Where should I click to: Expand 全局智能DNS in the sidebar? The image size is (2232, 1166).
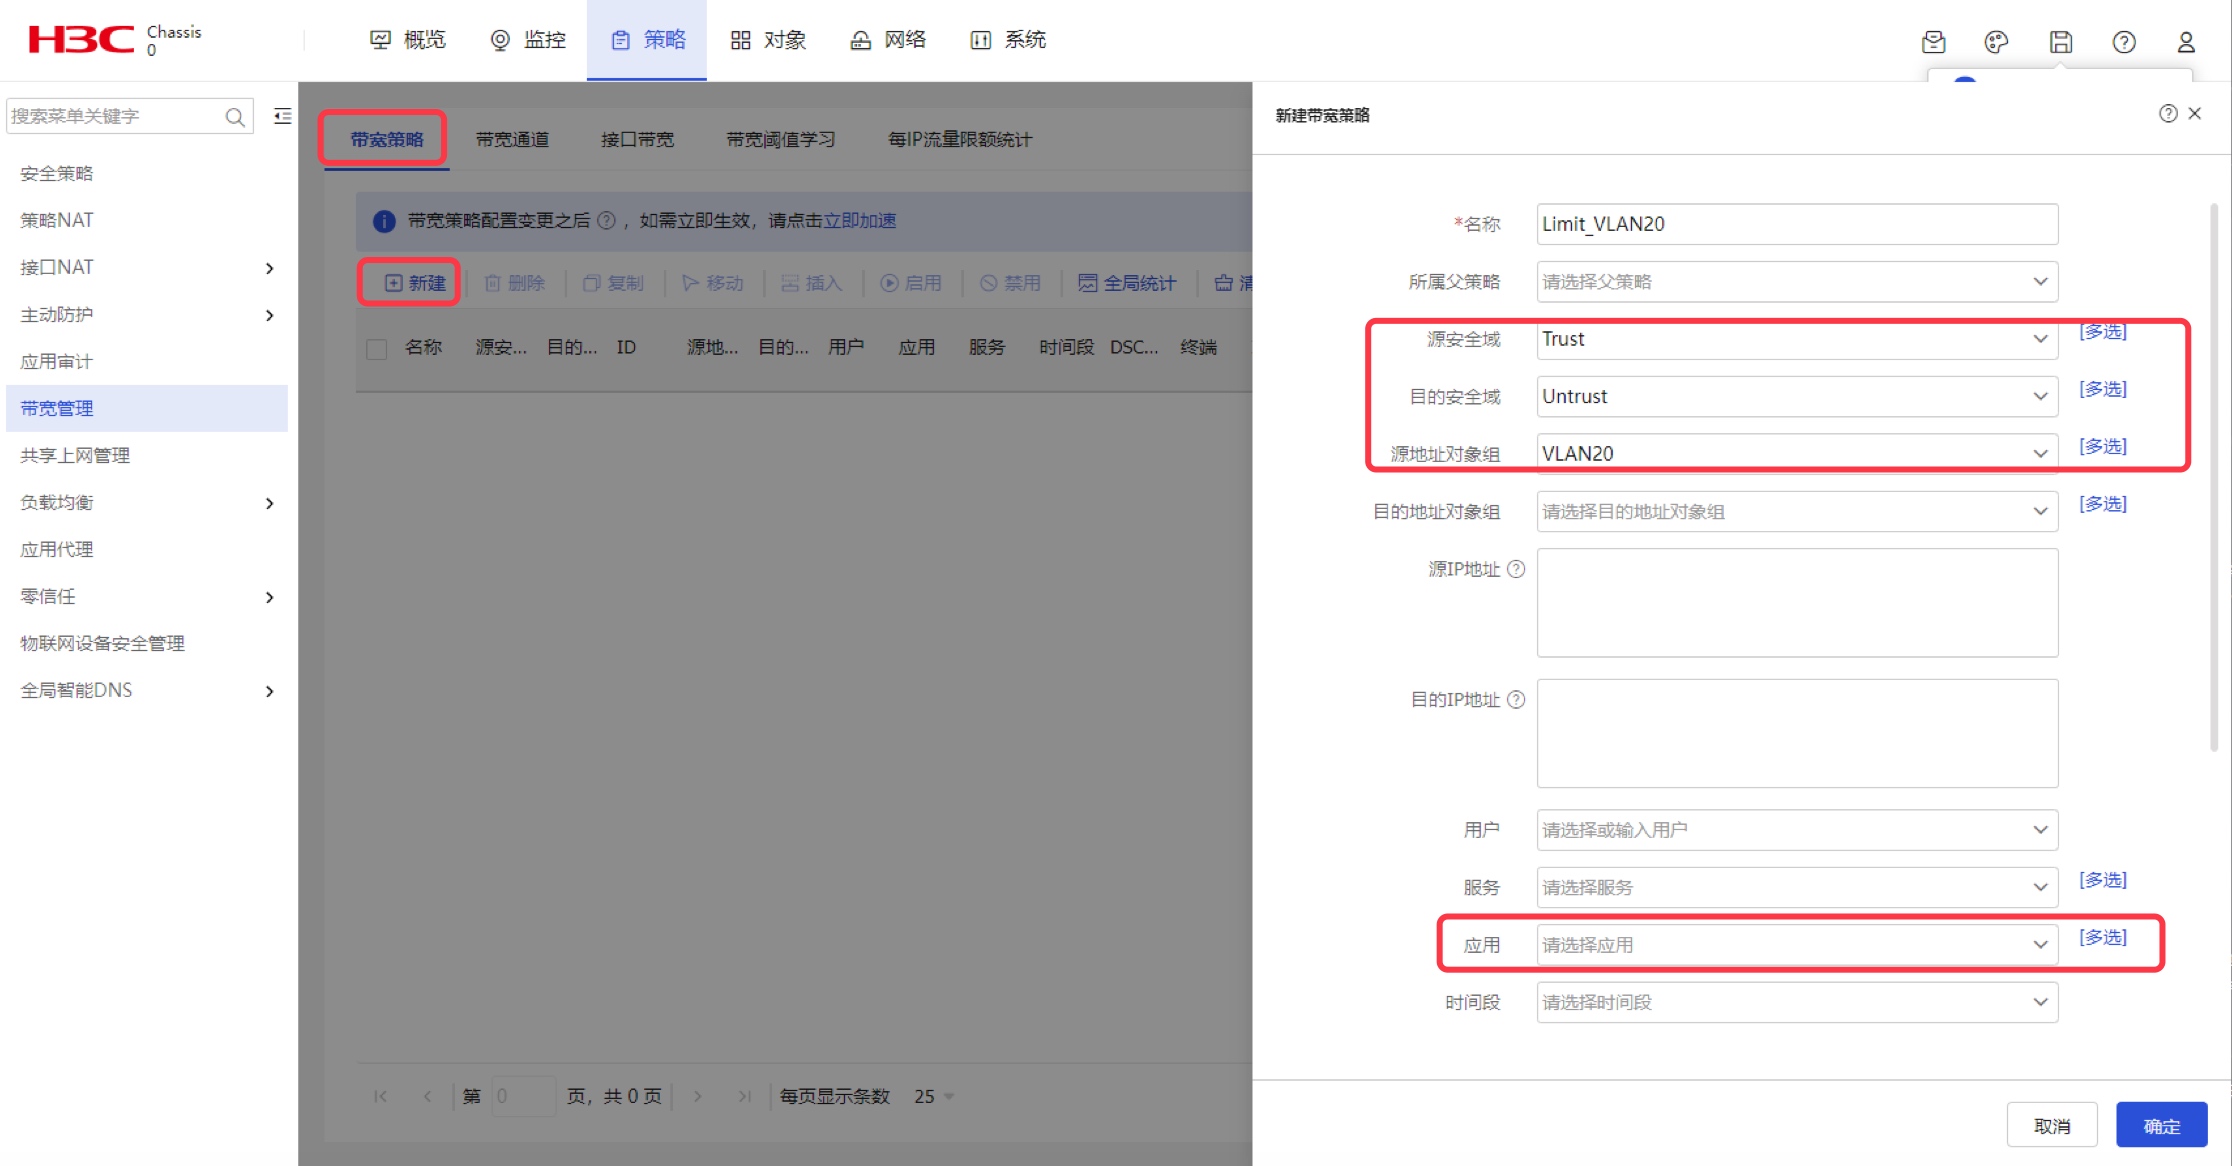tap(269, 691)
